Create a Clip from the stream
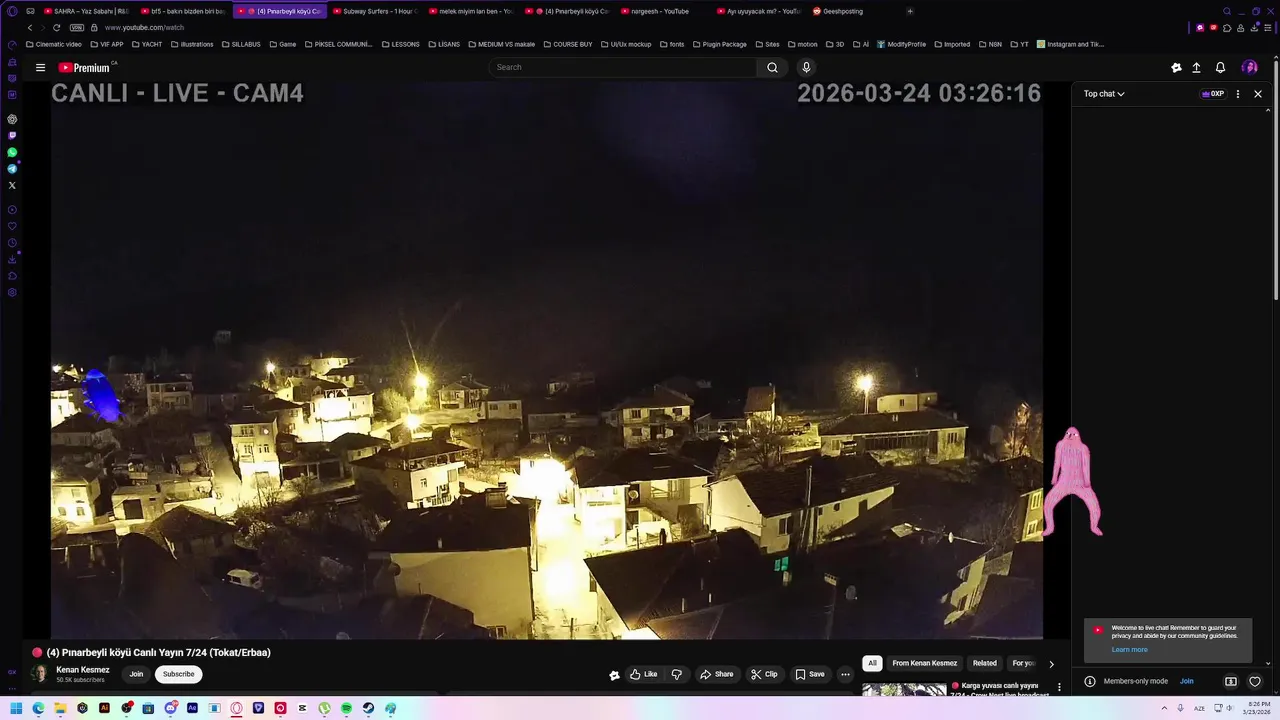This screenshot has height=720, width=1280. coord(764,674)
